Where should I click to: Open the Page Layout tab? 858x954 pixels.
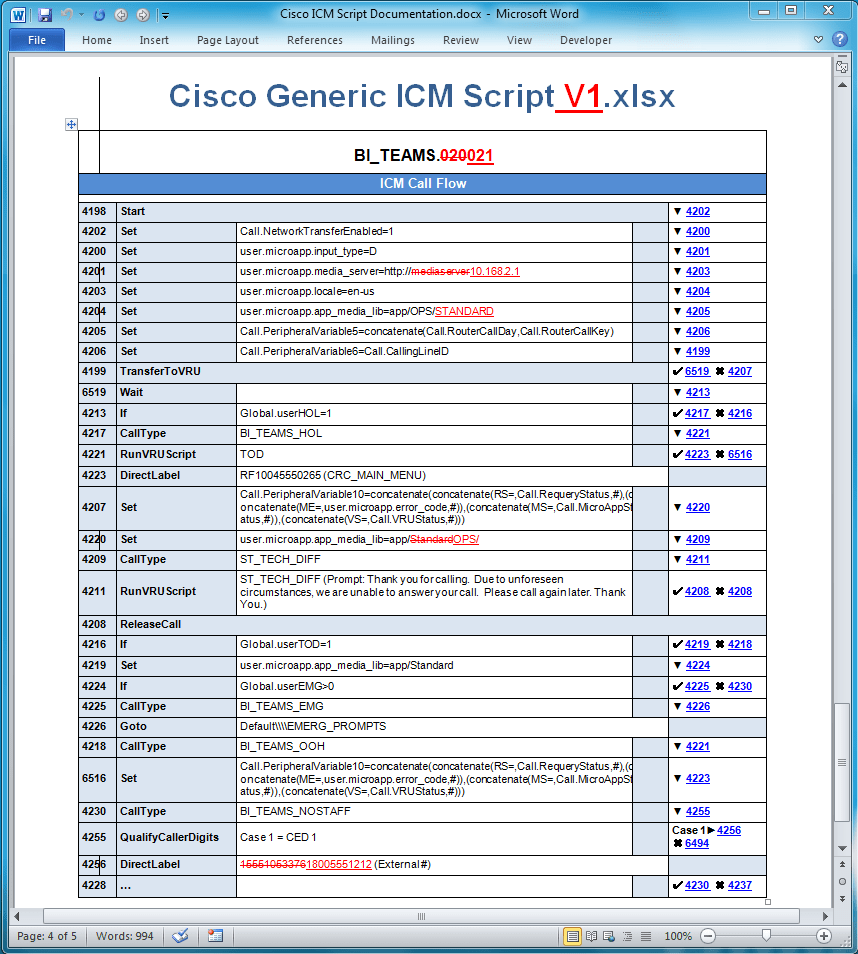pyautogui.click(x=228, y=40)
